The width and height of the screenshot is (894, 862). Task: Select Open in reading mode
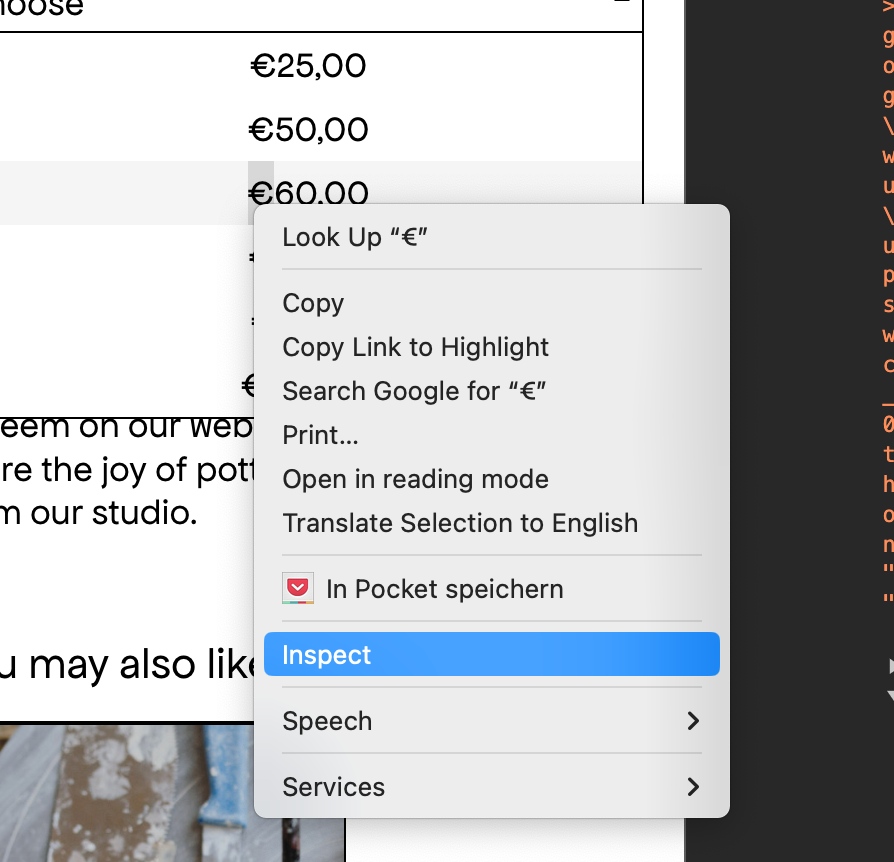pos(415,479)
